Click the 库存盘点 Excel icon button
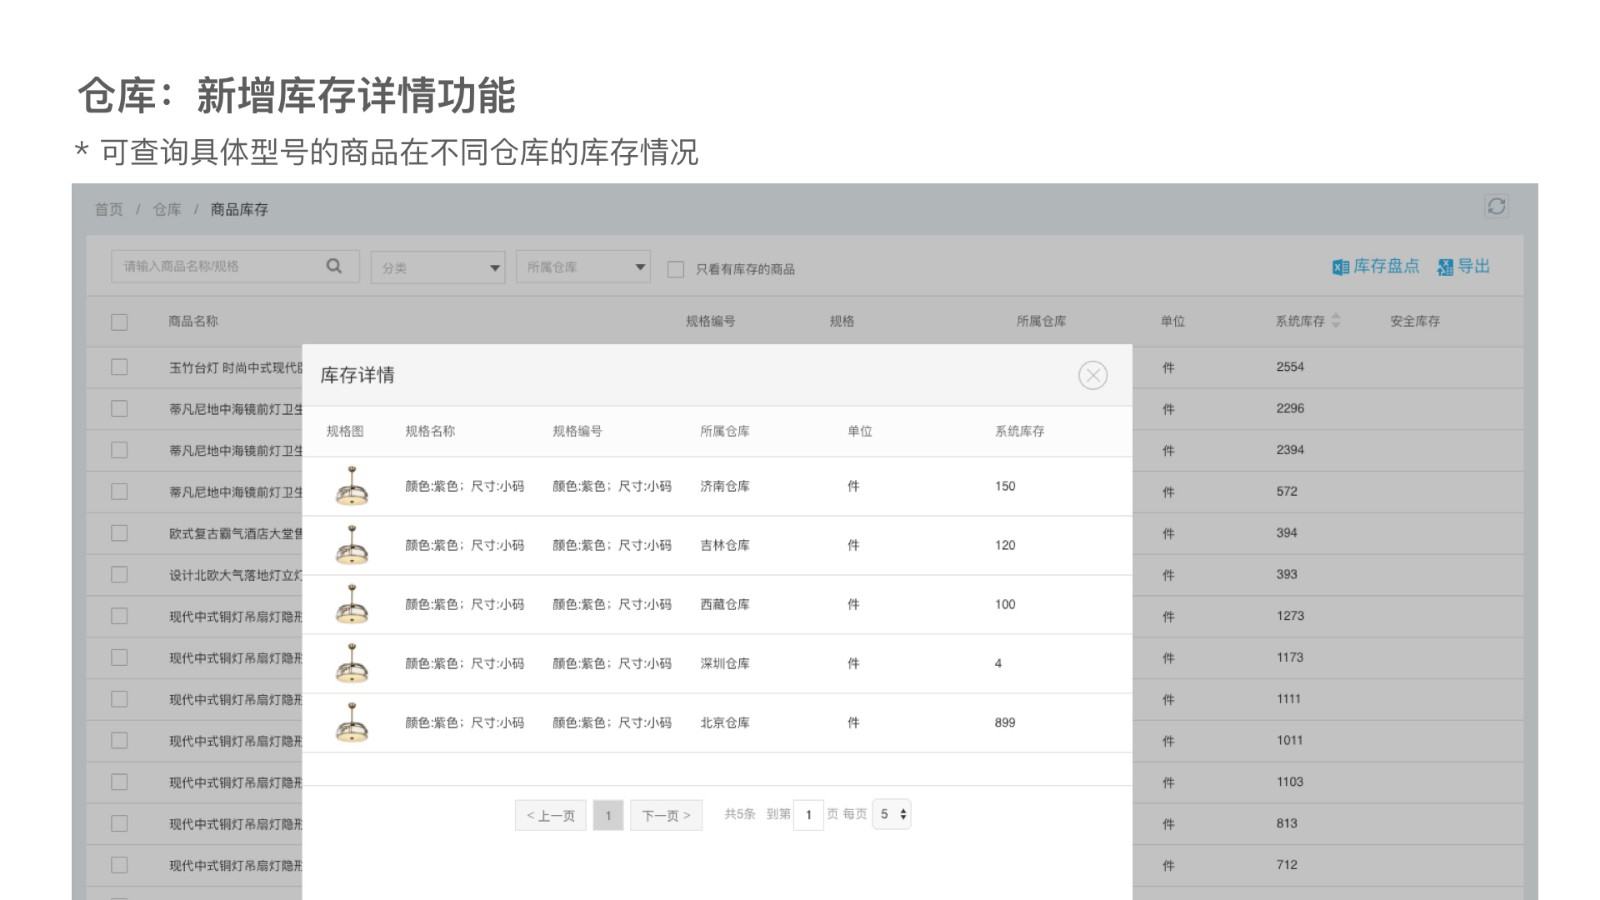Screen dimensions: 1600x900 pyautogui.click(x=1375, y=266)
